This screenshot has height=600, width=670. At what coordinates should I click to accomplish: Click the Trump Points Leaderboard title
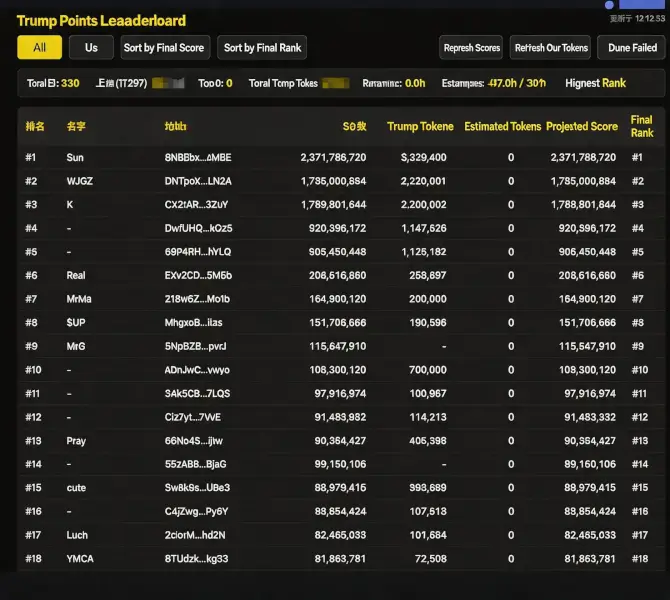click(101, 20)
